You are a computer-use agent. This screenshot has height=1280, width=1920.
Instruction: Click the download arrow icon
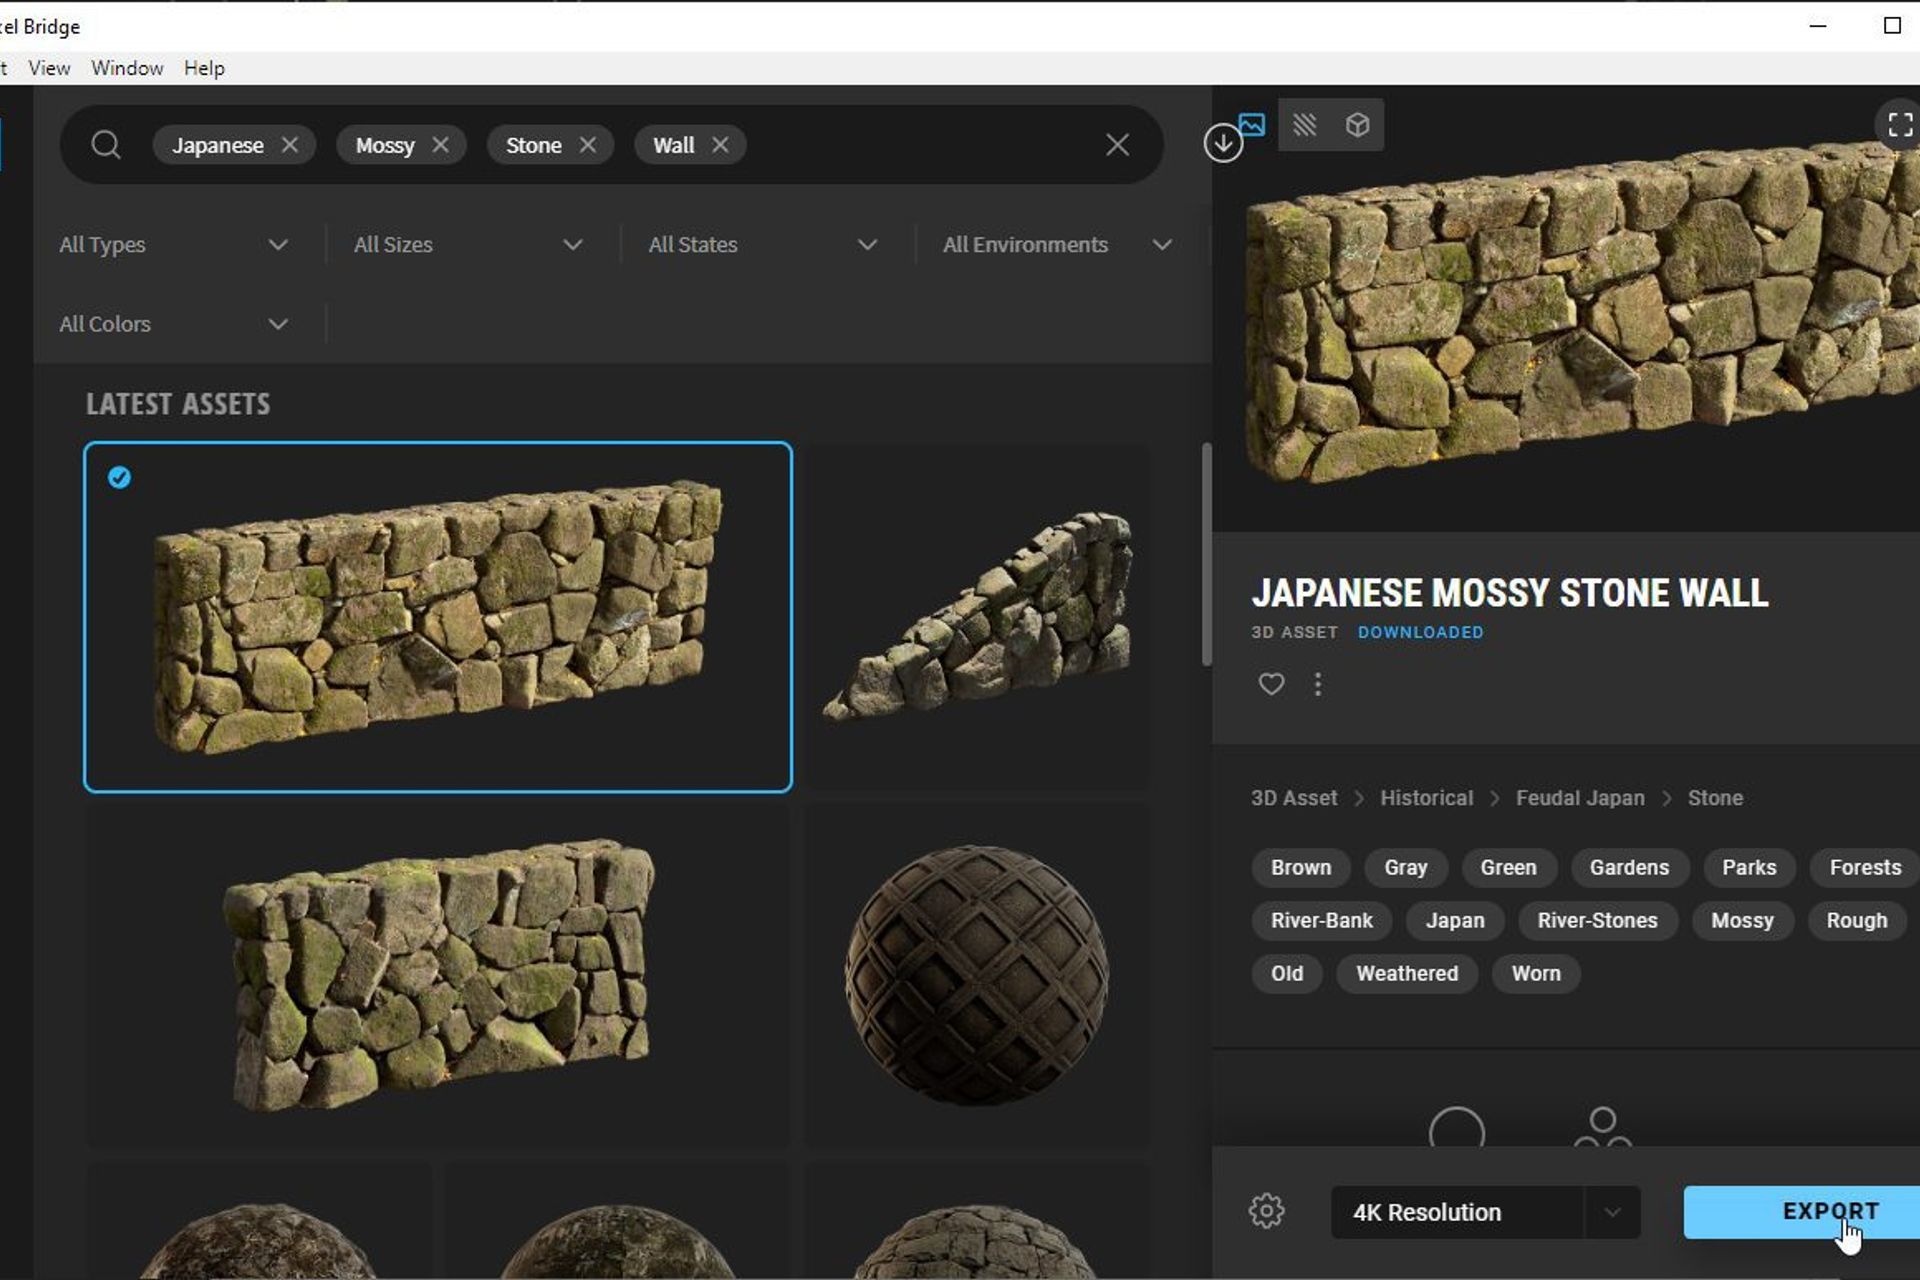point(1222,143)
